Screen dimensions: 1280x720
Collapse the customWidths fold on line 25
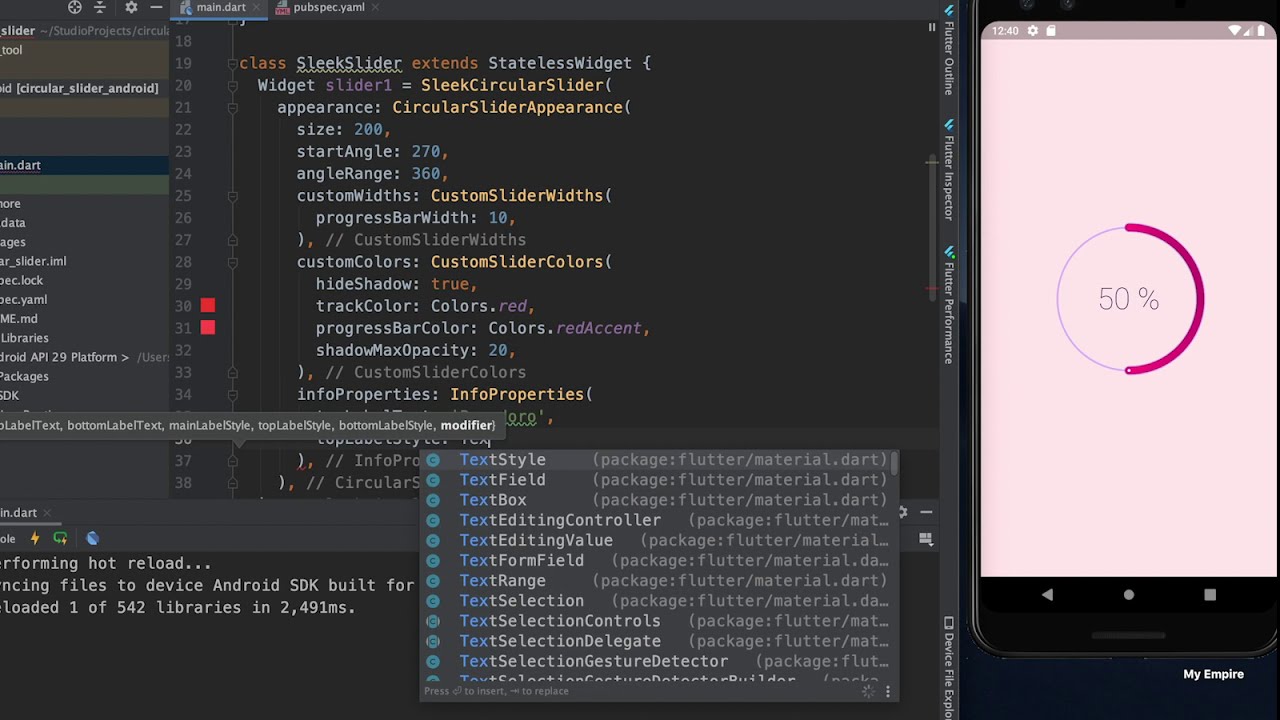pyautogui.click(x=232, y=196)
